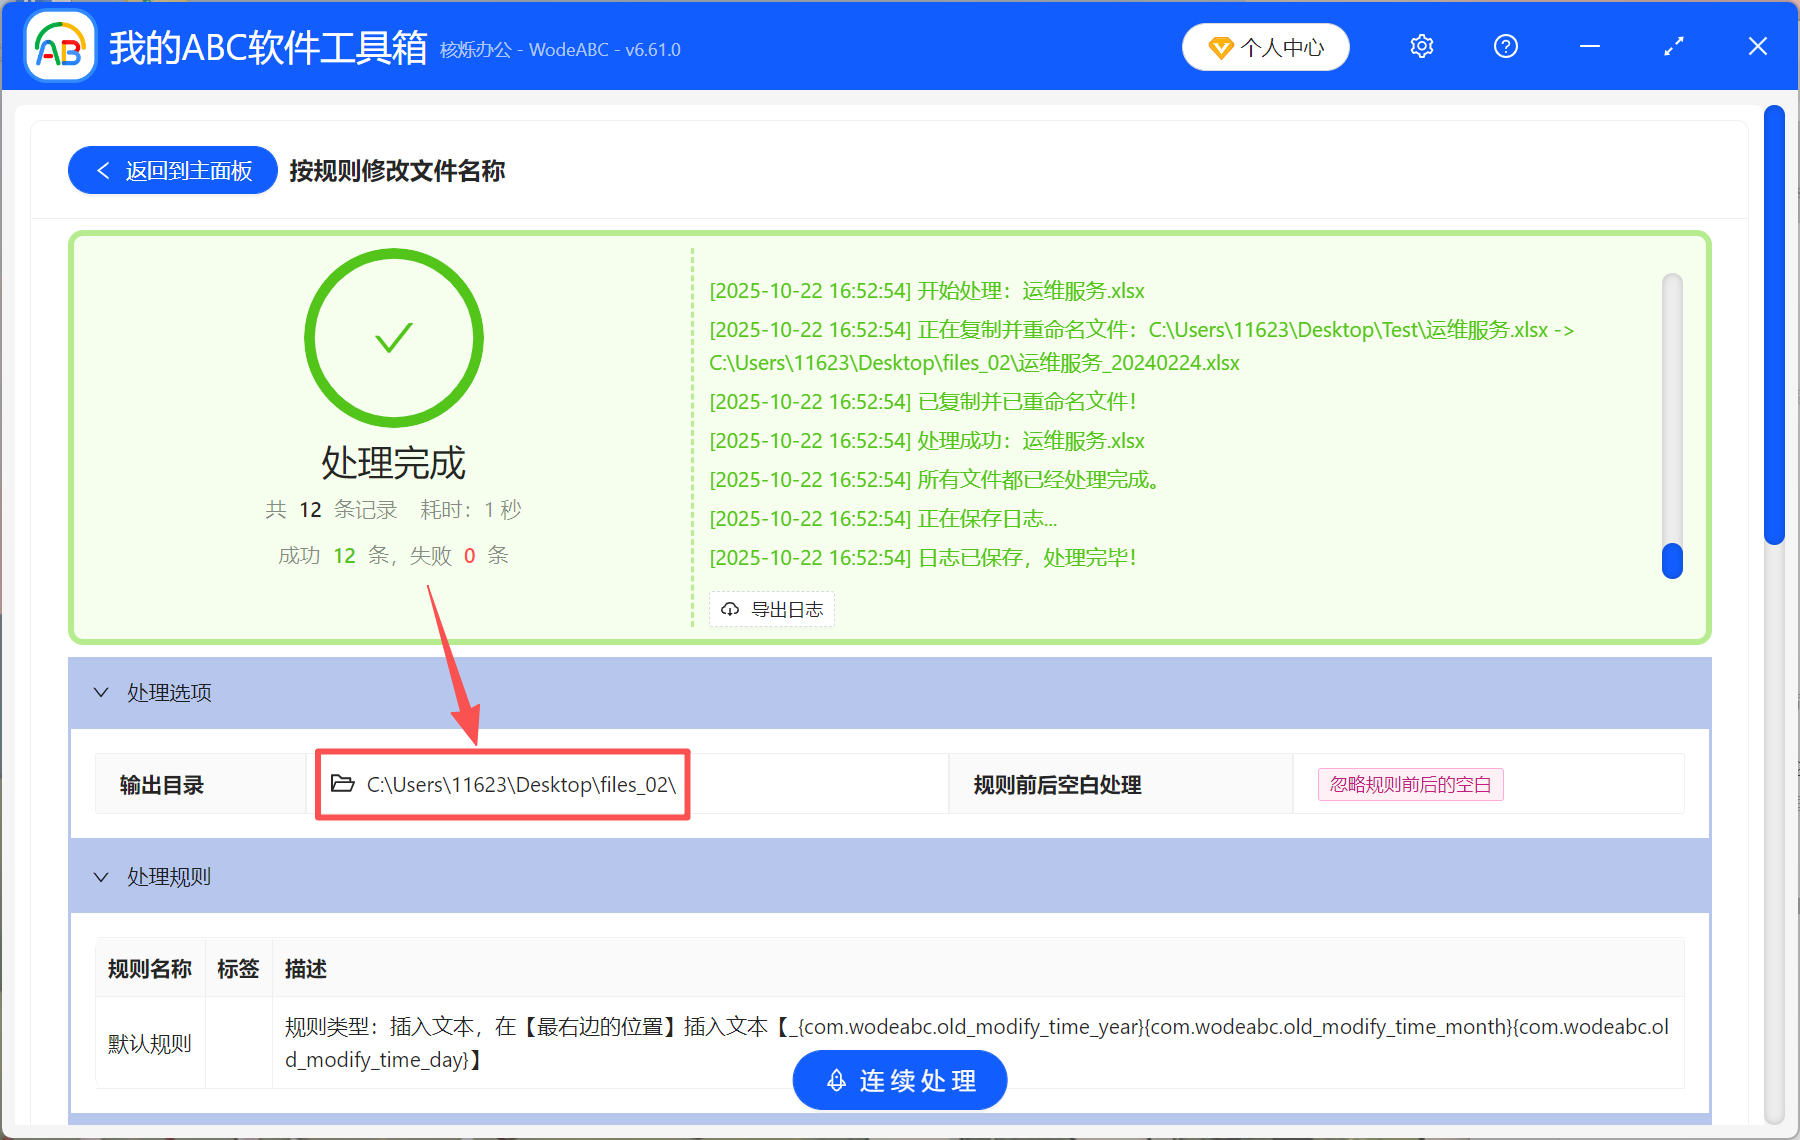Collapse the 处理选项 section
Screen dimensions: 1800x1140
click(100, 692)
